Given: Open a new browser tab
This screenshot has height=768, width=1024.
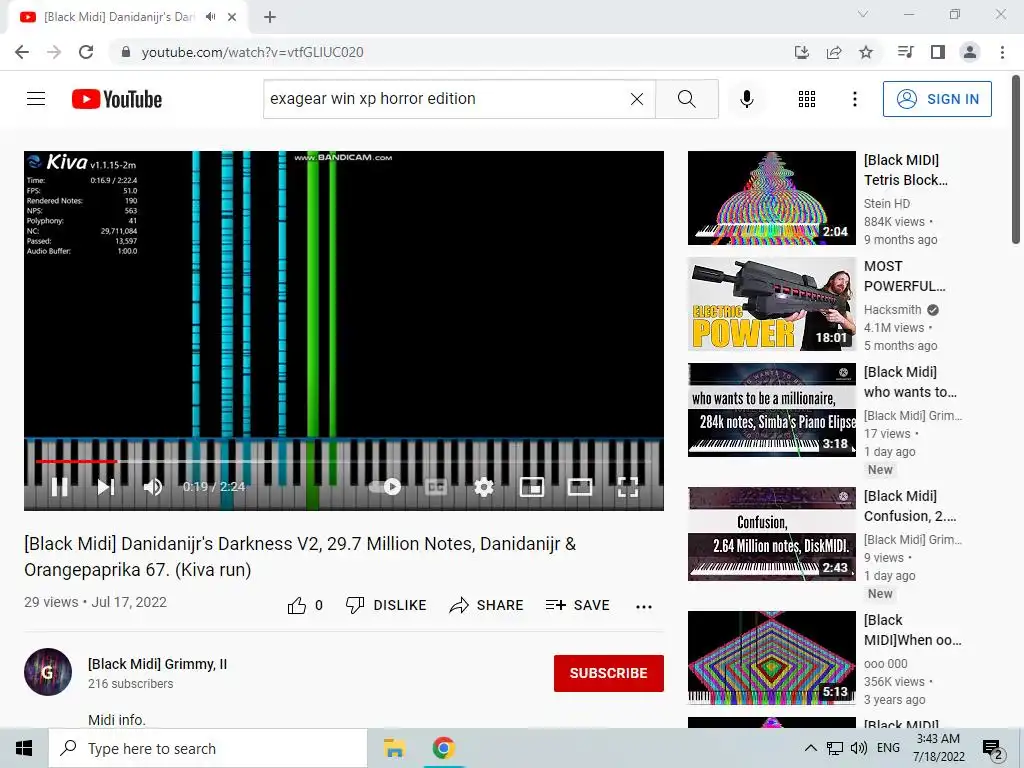Looking at the screenshot, I should point(270,17).
